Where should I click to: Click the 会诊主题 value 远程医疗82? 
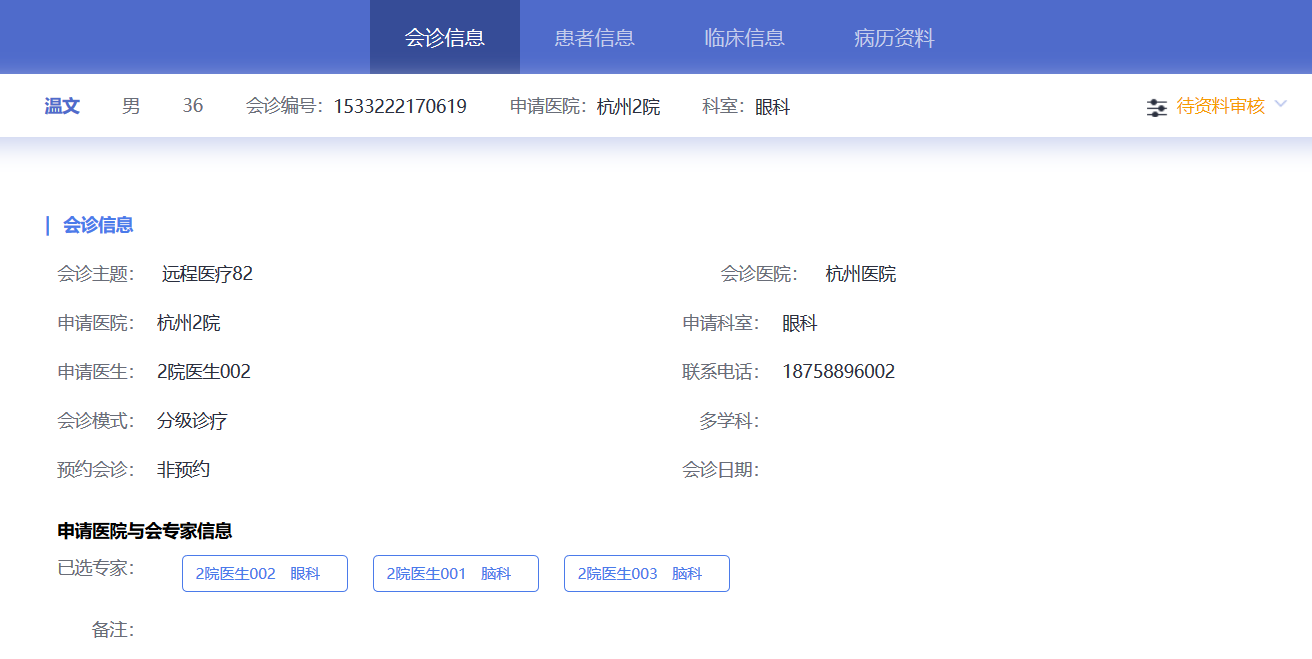click(207, 274)
